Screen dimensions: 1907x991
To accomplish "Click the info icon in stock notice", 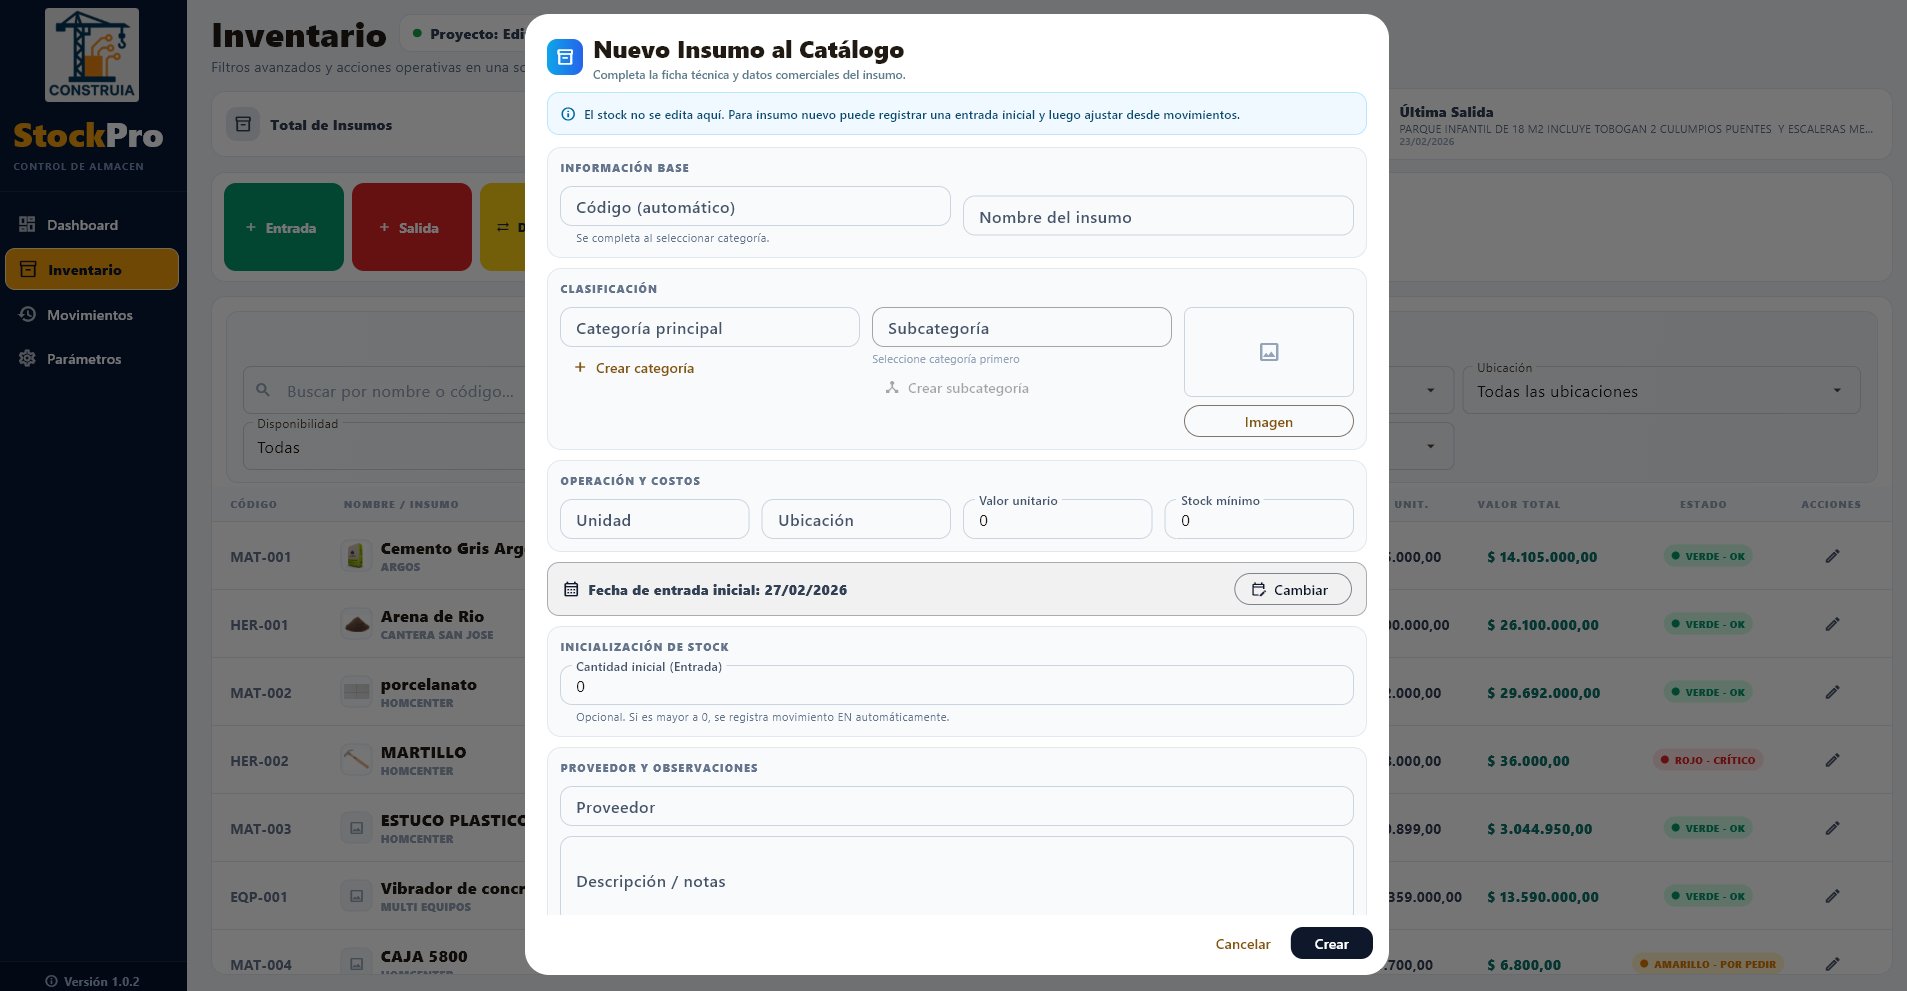I will point(568,115).
